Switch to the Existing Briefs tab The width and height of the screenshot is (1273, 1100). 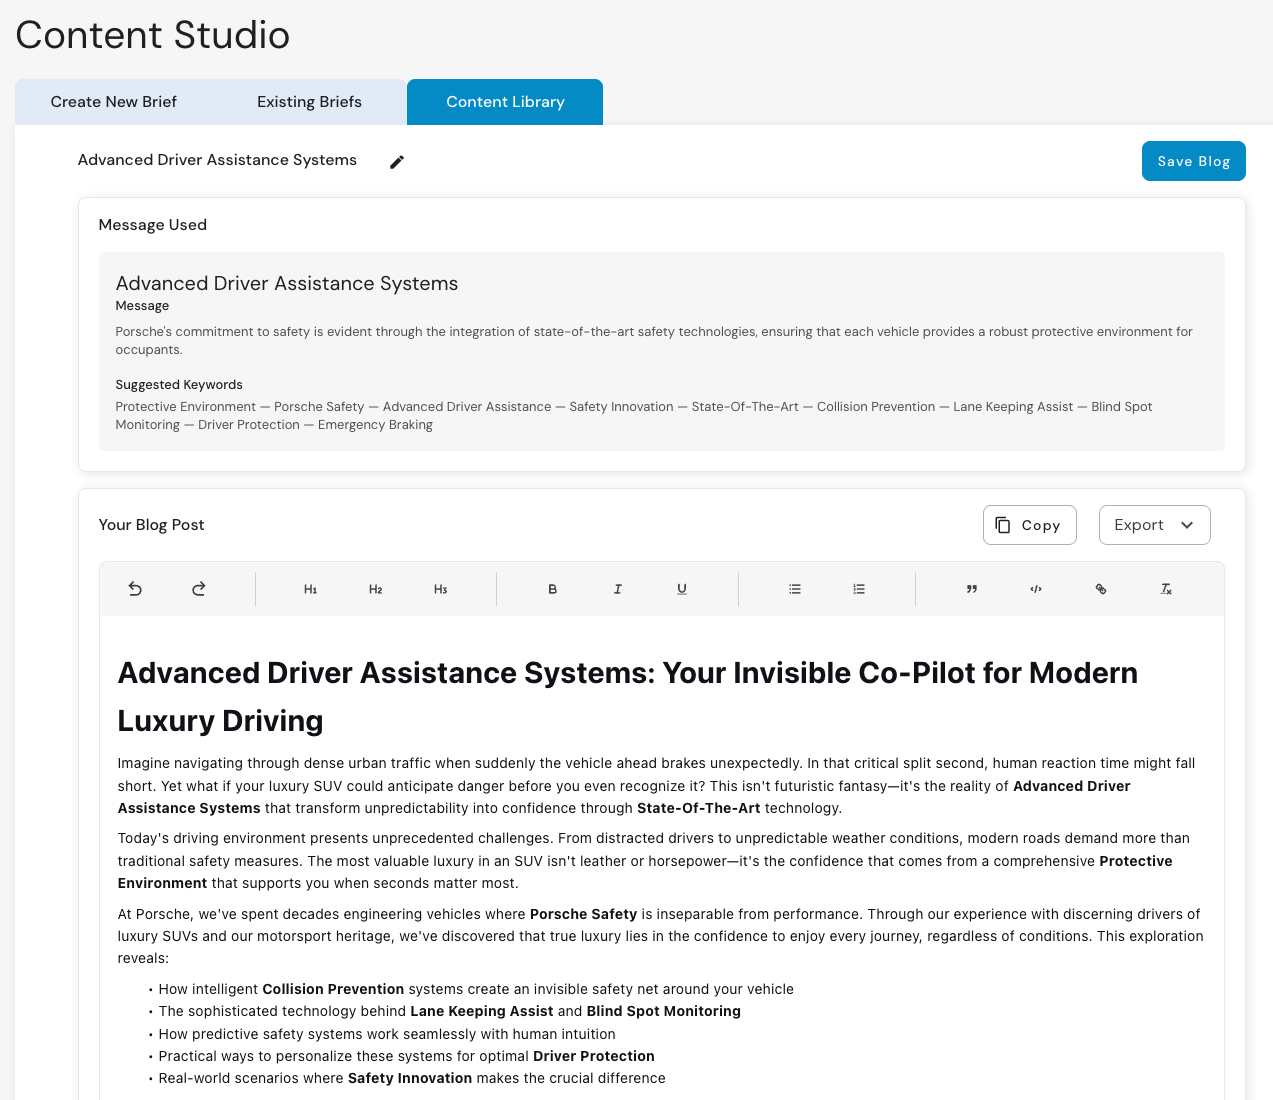[309, 102]
